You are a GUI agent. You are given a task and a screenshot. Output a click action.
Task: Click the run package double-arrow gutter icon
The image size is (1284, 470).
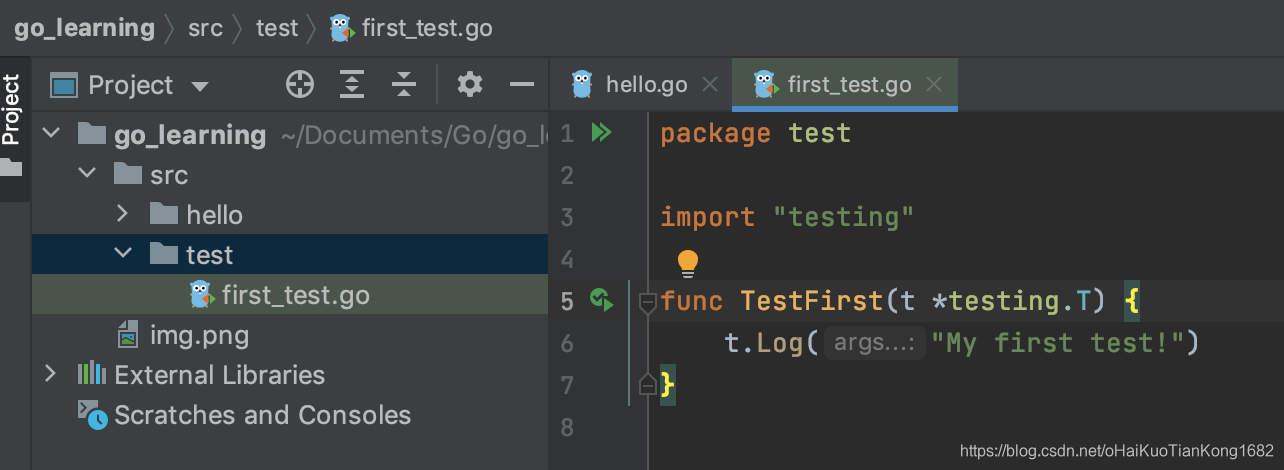601,133
